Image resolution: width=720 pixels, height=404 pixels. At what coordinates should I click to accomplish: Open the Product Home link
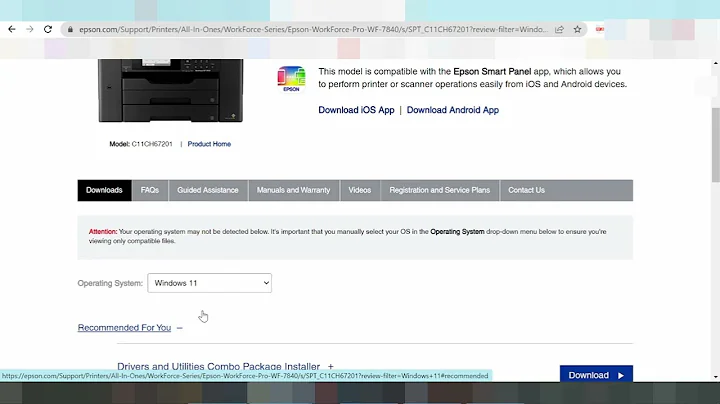click(209, 144)
